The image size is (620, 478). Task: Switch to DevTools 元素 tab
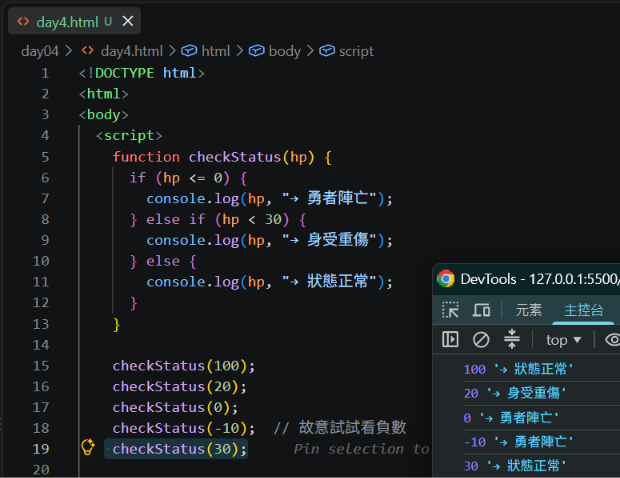pos(529,310)
